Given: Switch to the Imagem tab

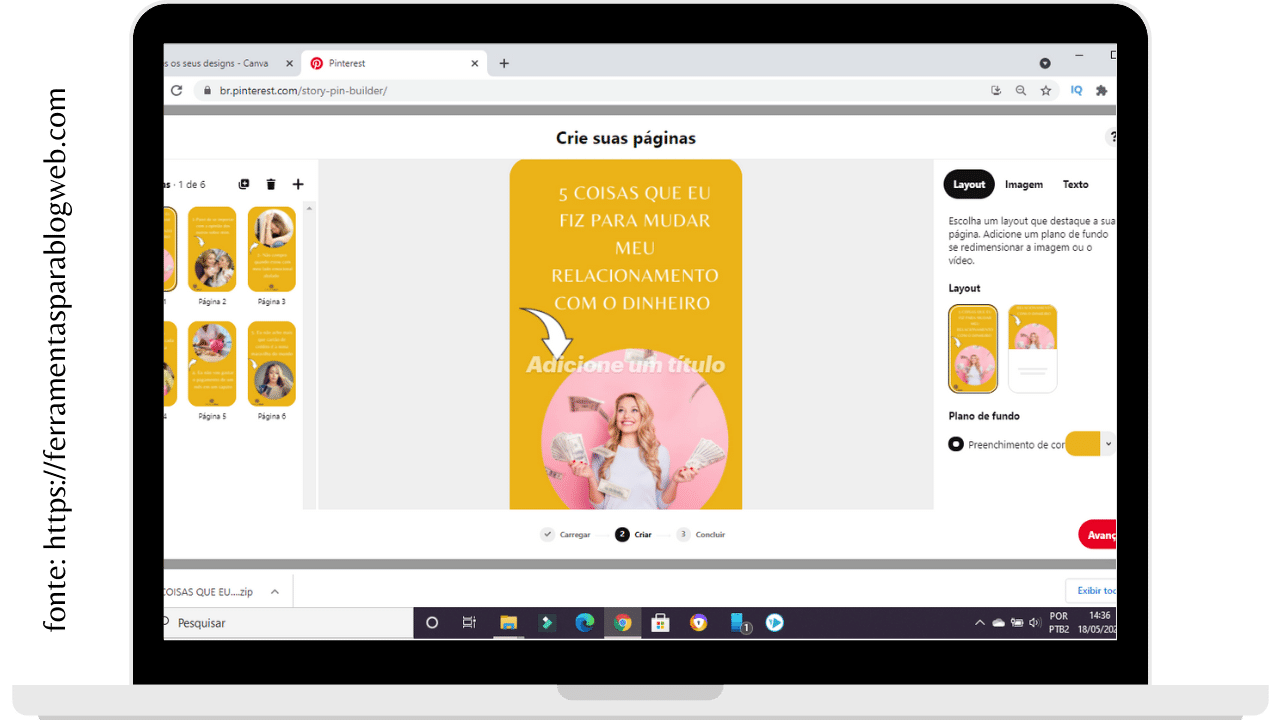Looking at the screenshot, I should [x=1024, y=184].
